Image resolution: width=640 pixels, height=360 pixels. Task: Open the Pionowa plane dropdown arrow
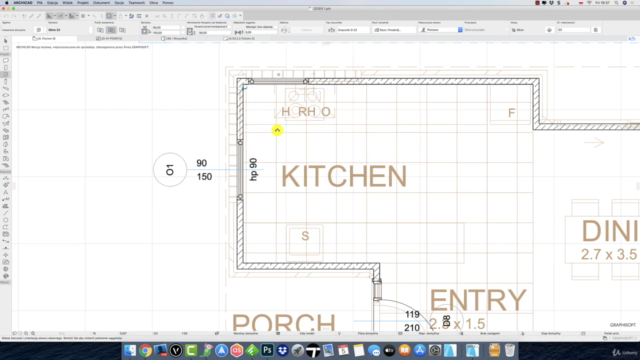[460, 30]
